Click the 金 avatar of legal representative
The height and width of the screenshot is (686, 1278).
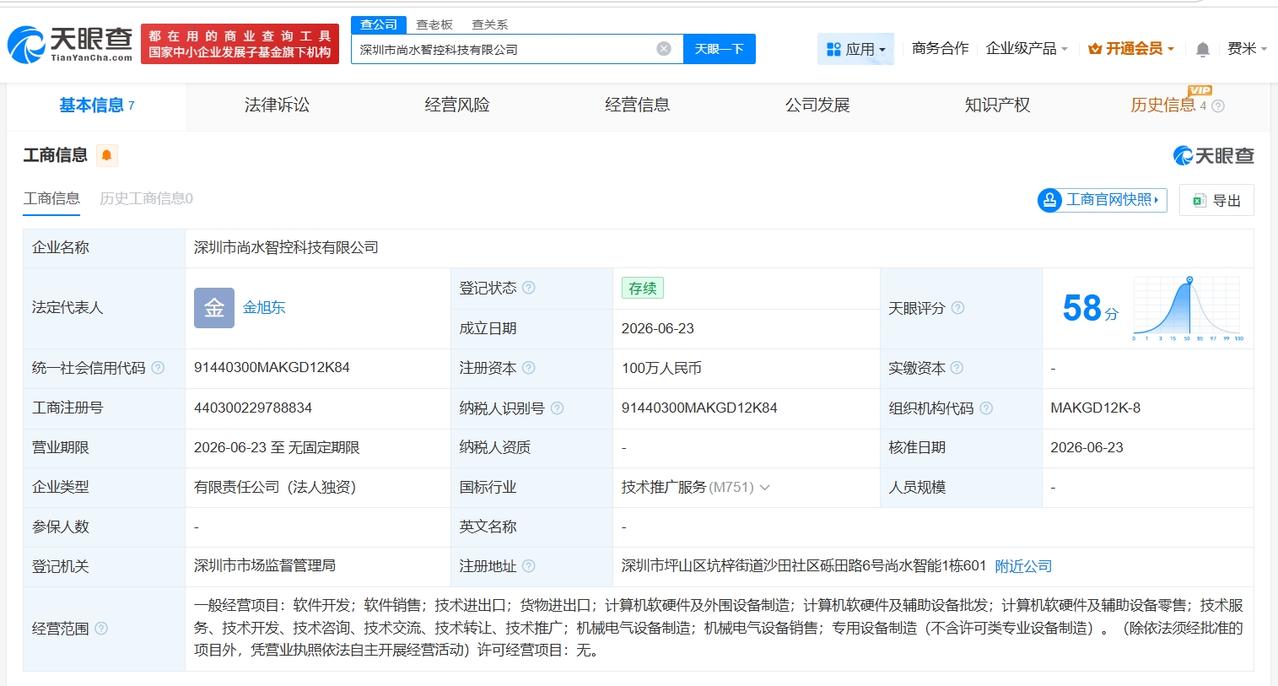[214, 308]
